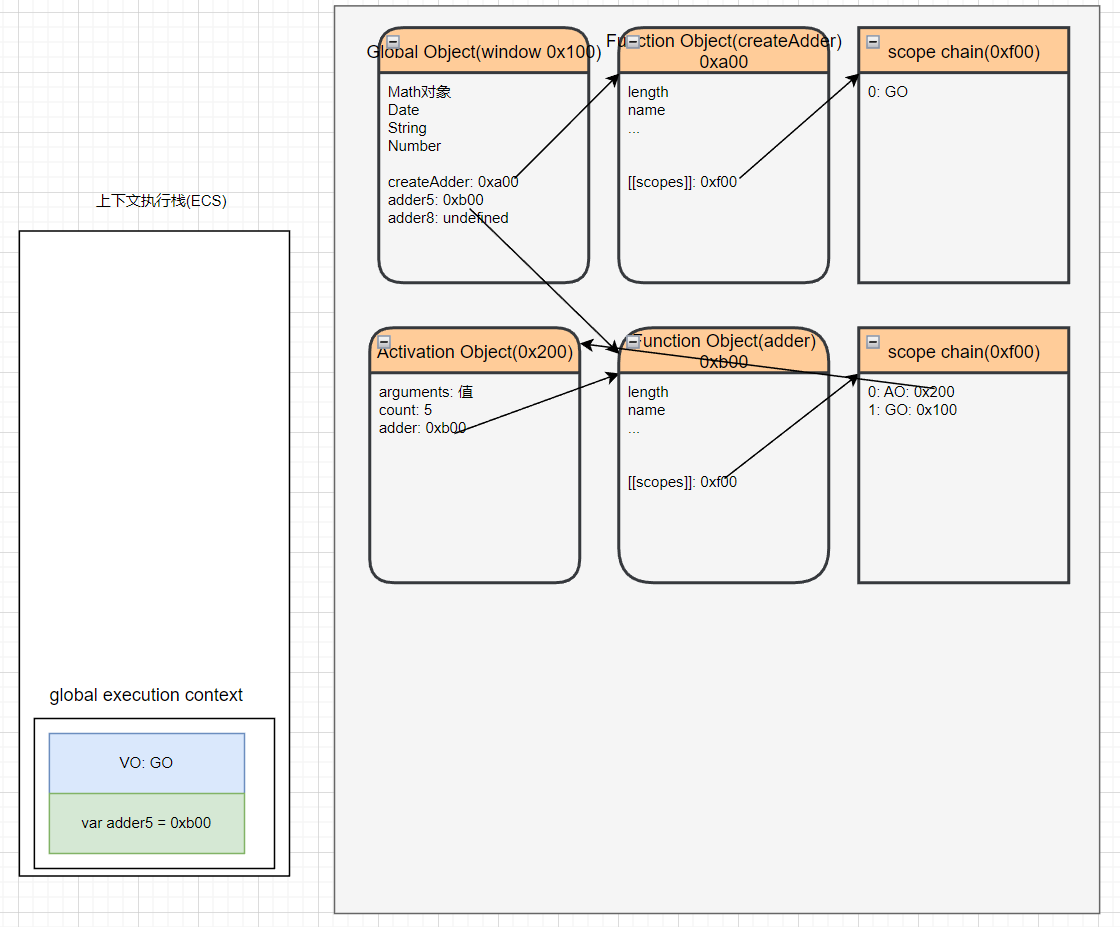Select the Function Object(createAdder) 0xa00 header
Screen dimensions: 1120x927
coord(724,52)
